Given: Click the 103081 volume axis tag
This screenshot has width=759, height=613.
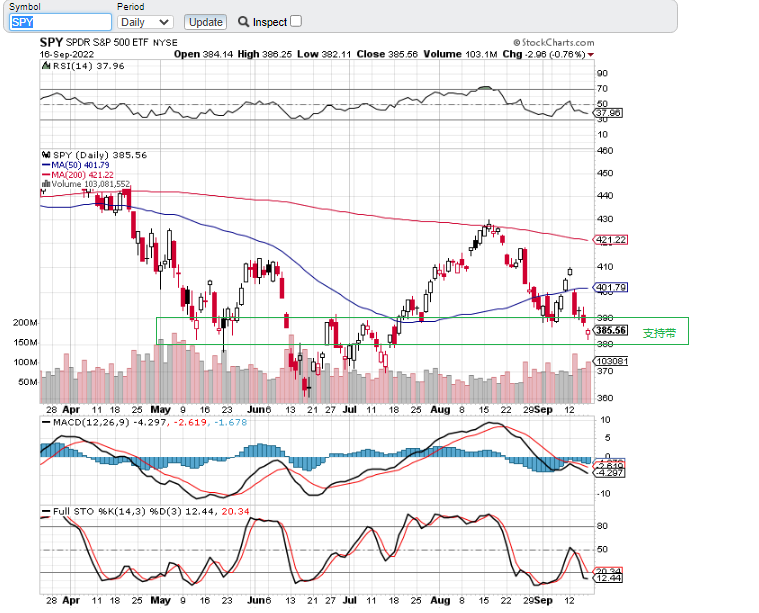Looking at the screenshot, I should (x=611, y=361).
